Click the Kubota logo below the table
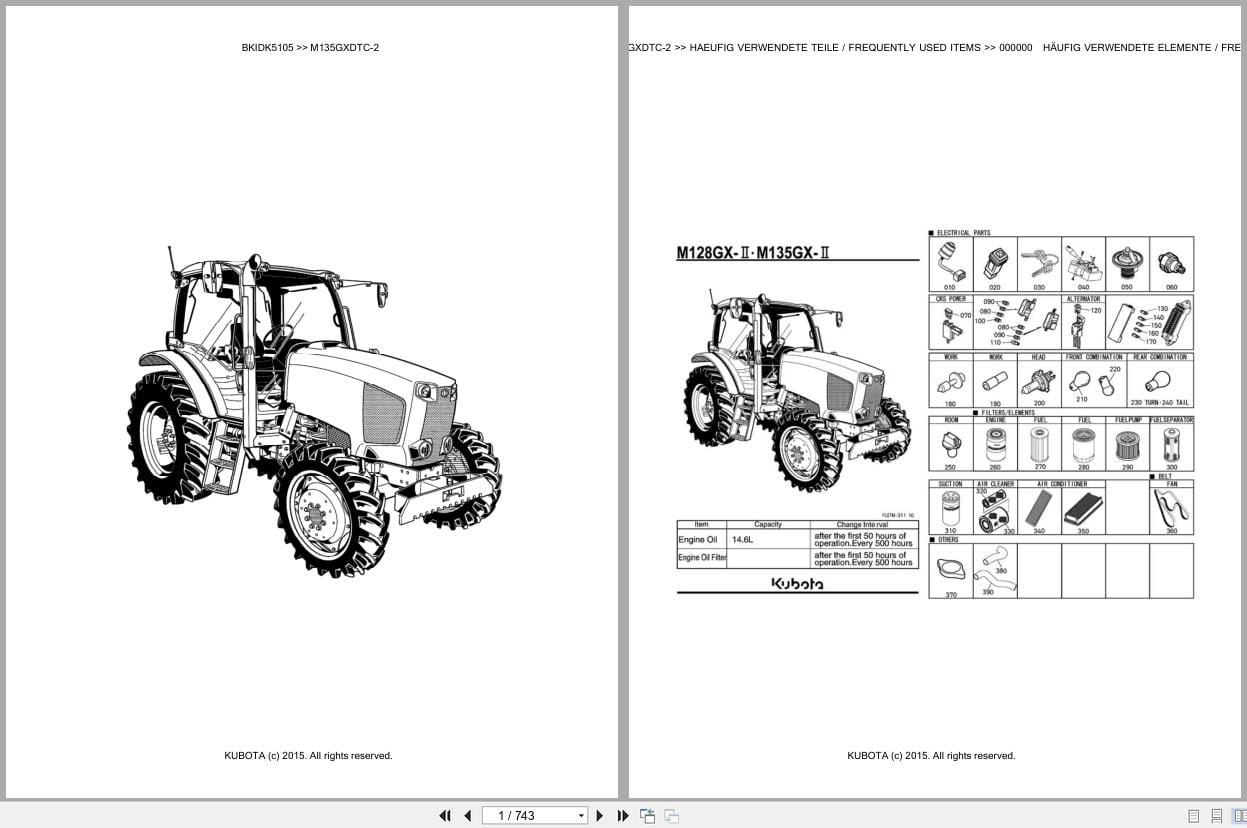Screen dimensions: 1247x828 (x=797, y=584)
